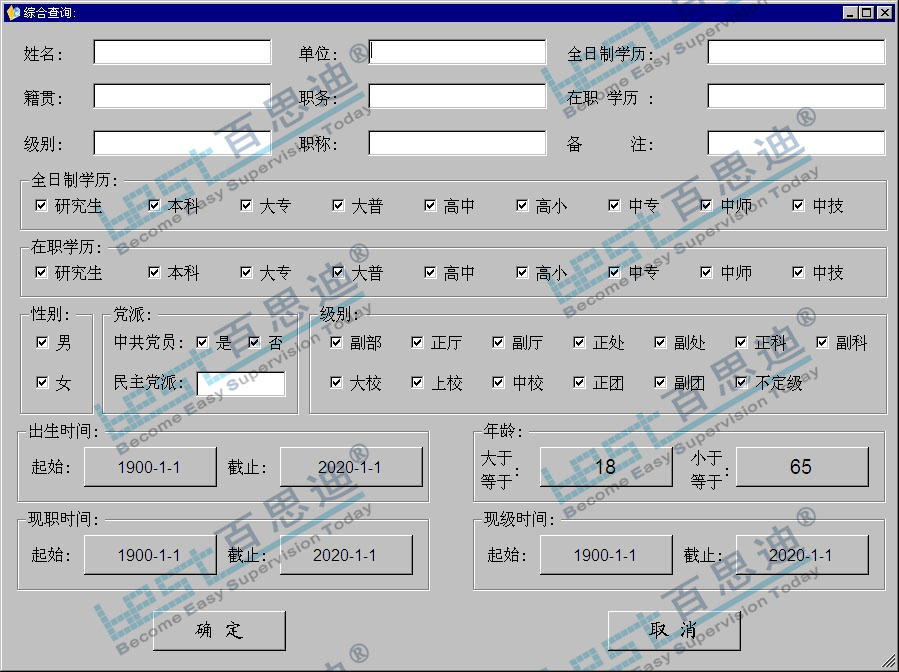899x672 pixels.
Task: Click the 大于等于 age value 18
Action: coord(606,467)
